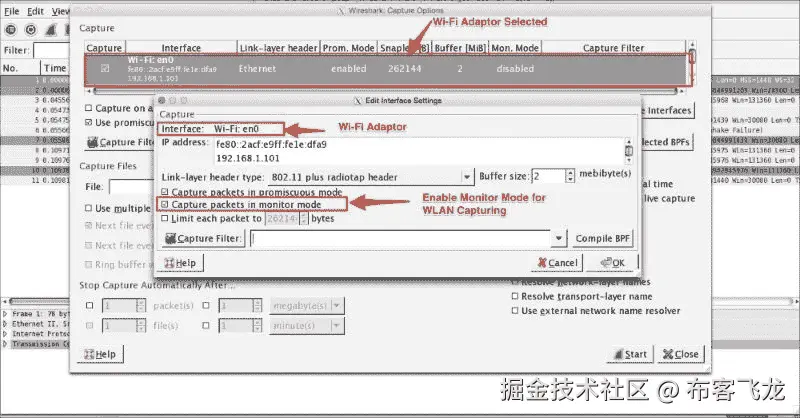Image resolution: width=800 pixels, height=418 pixels.
Task: Tick the stop after packet(s) checkbox
Action: [90, 306]
